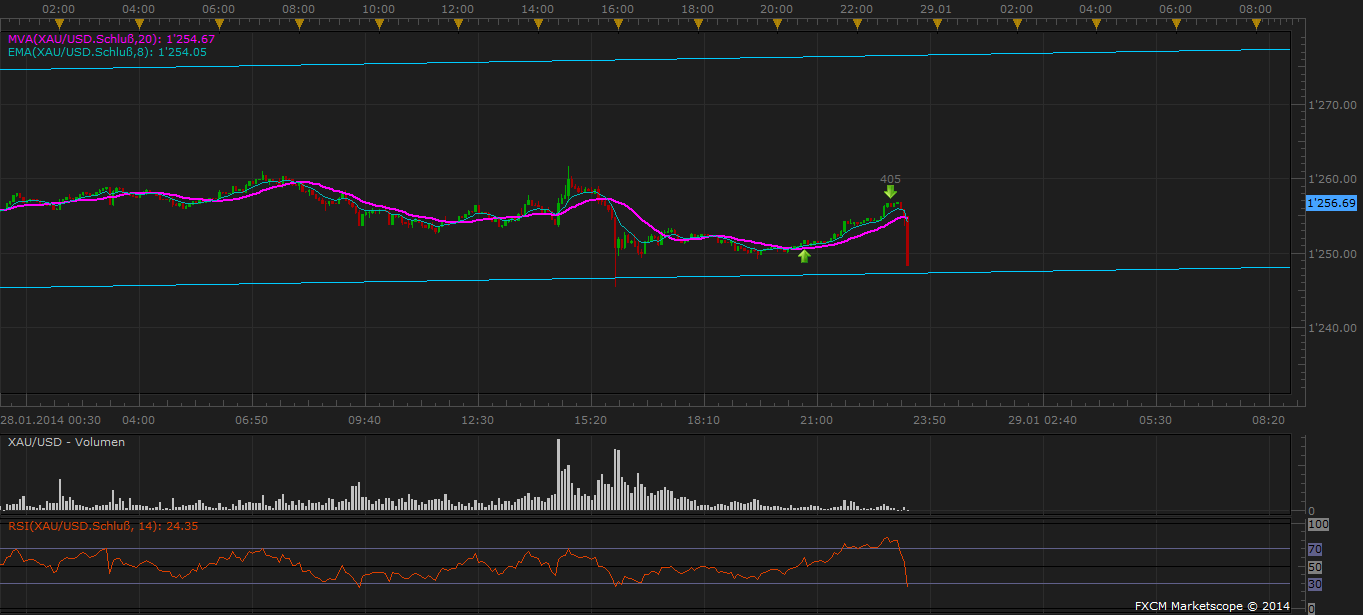This screenshot has height=615, width=1363.
Task: Click the large red candle at chart end
Action: (x=906, y=242)
